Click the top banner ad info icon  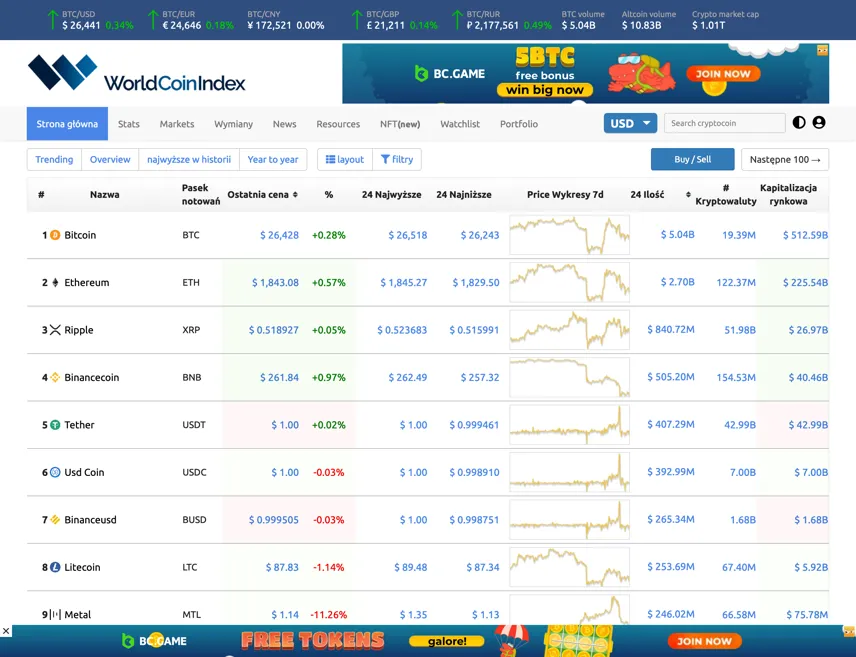coord(823,50)
